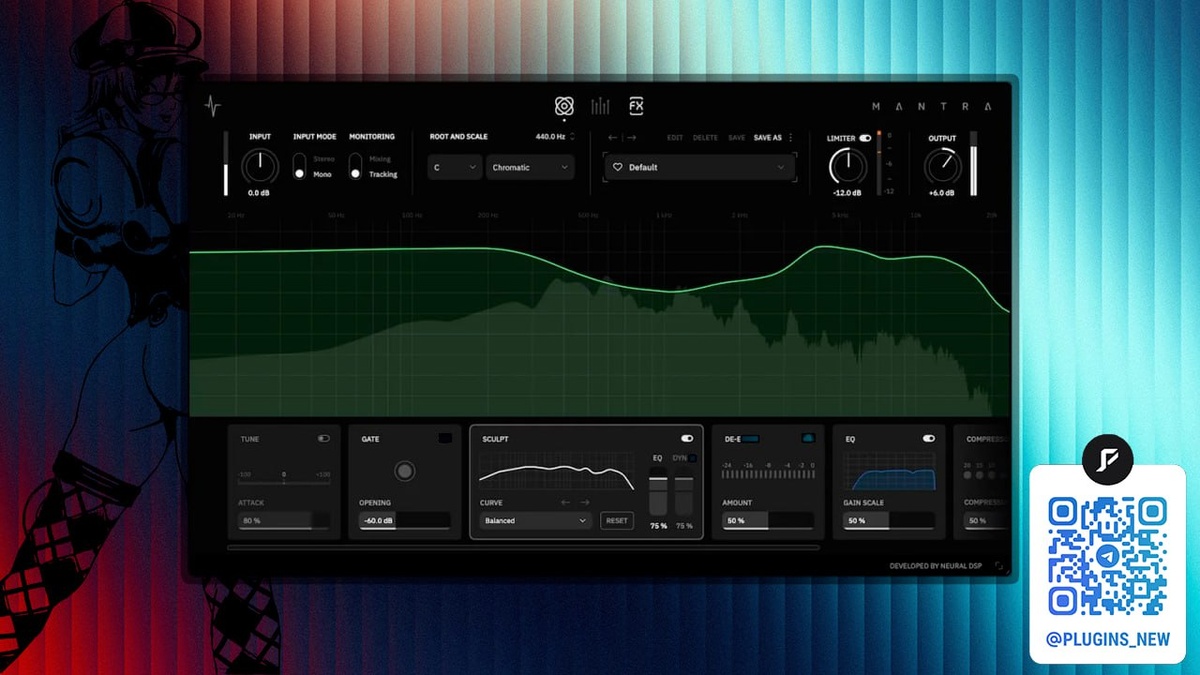Click the Output gain knob

click(942, 166)
